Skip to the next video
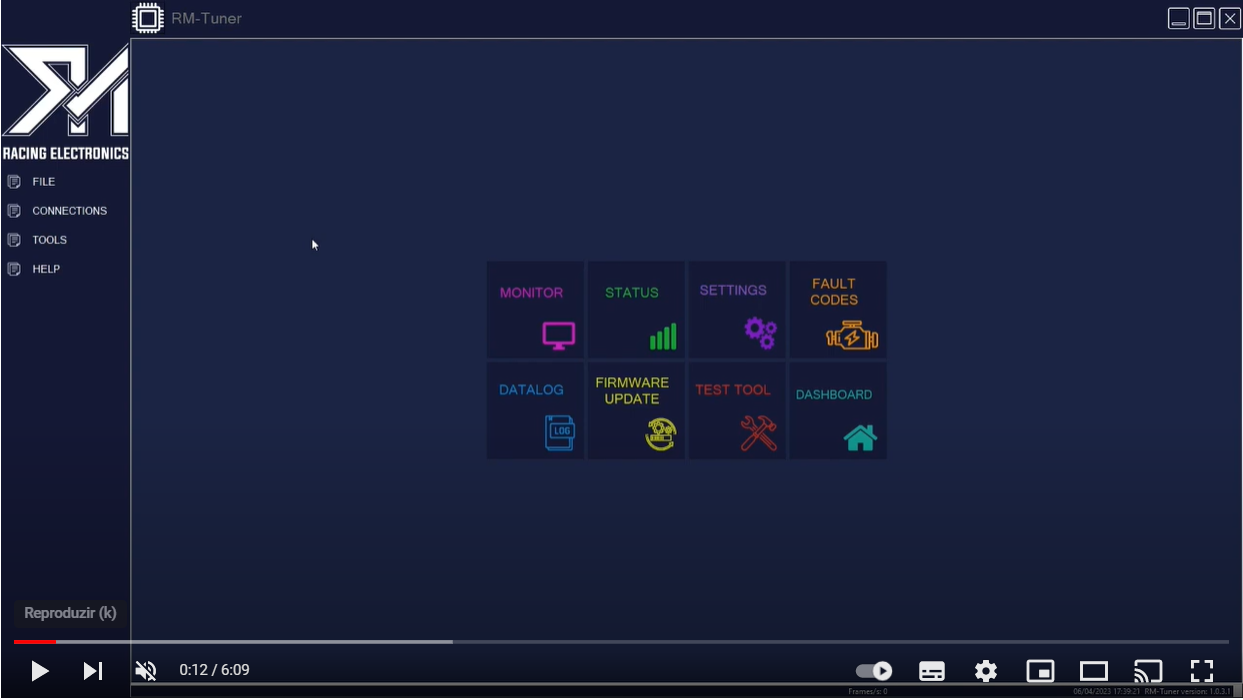The width and height of the screenshot is (1243, 700). click(93, 671)
